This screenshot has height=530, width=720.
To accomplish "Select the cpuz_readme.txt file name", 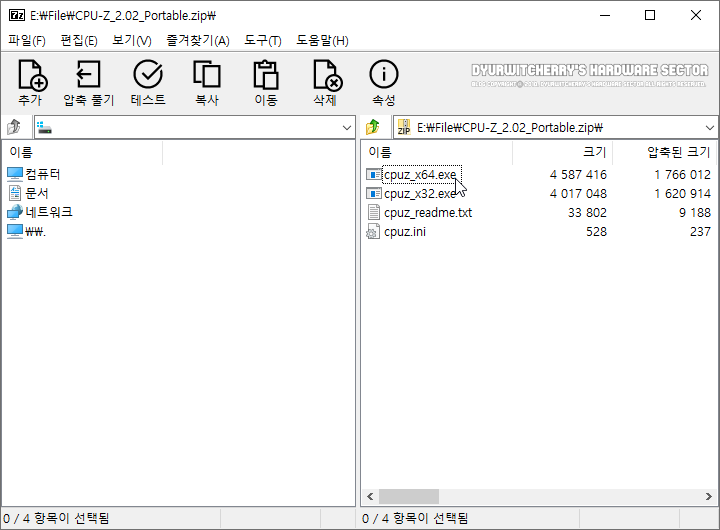I will coord(428,213).
